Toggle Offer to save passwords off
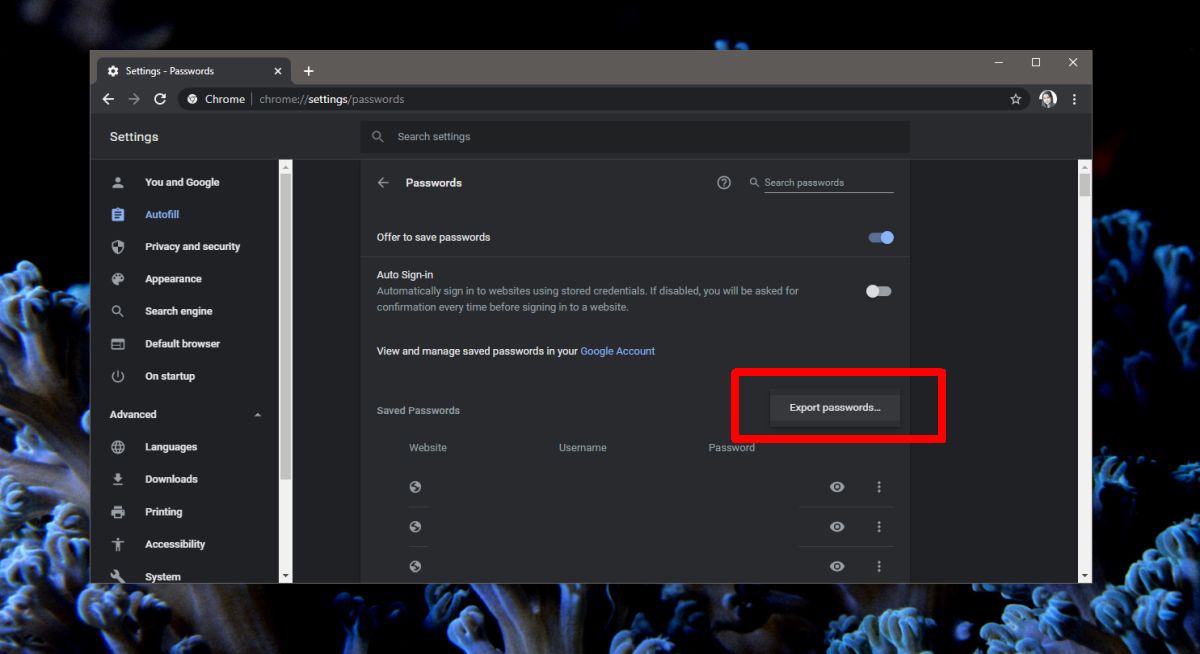This screenshot has width=1200, height=654. (881, 237)
